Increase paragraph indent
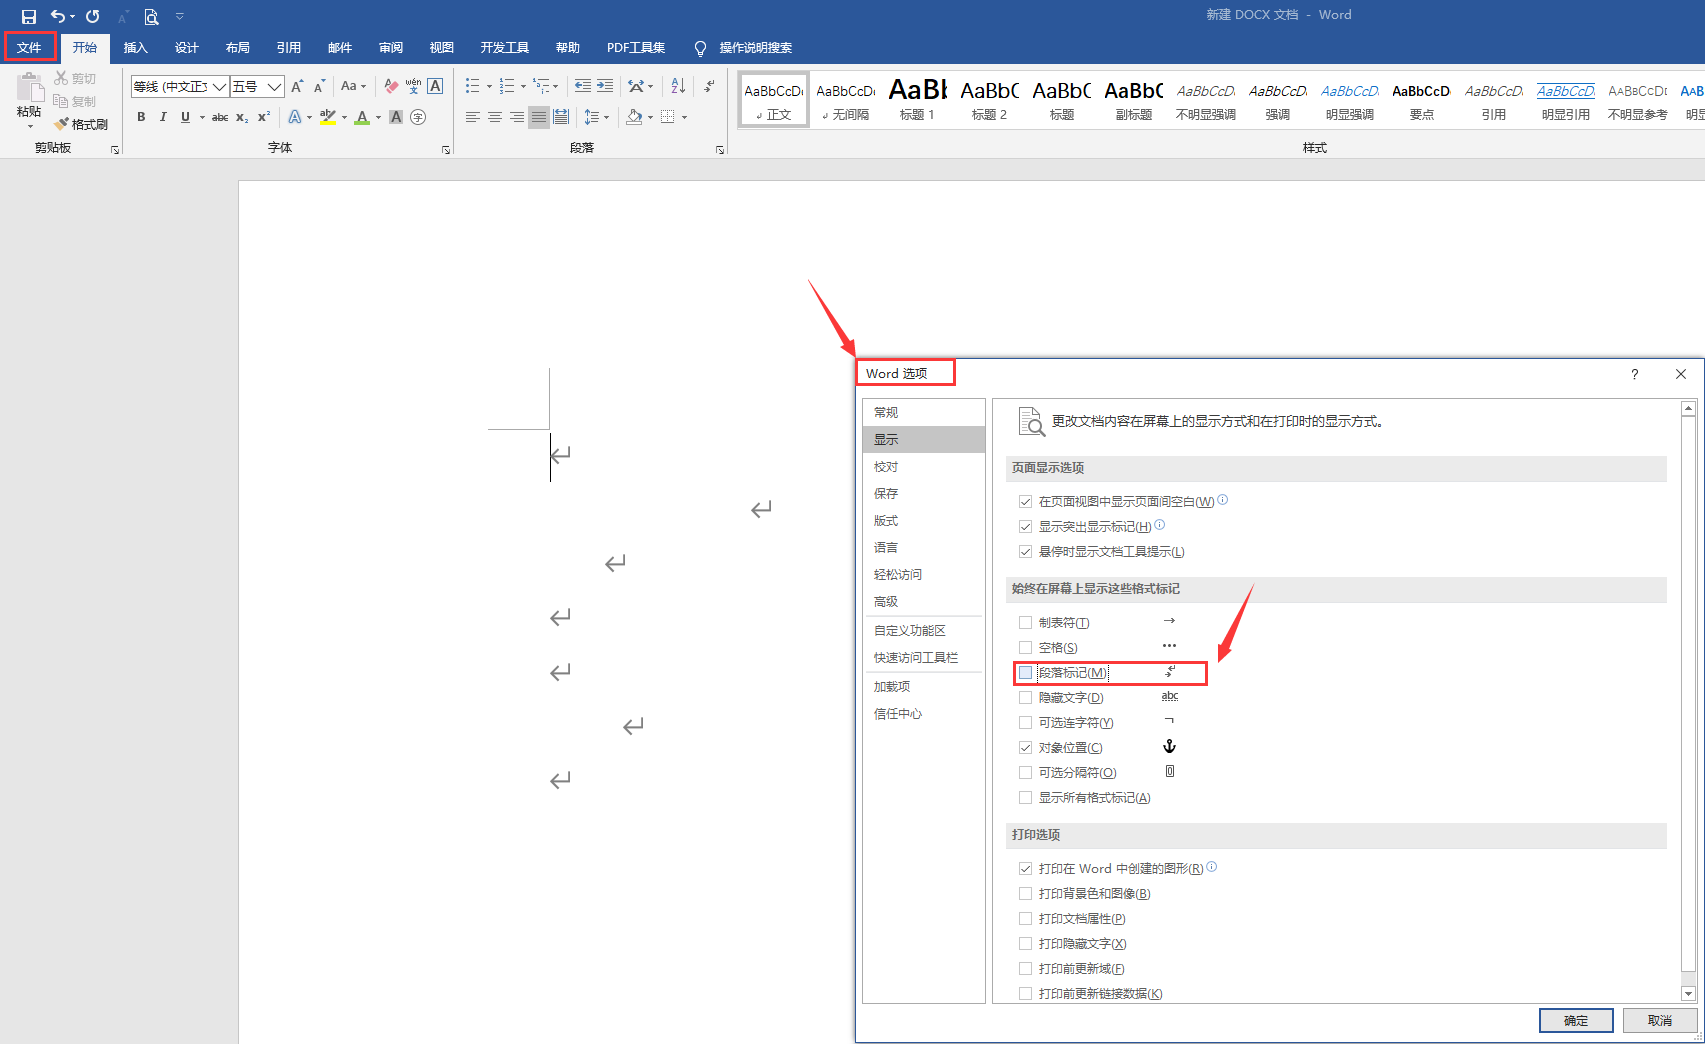This screenshot has height=1044, width=1705. point(605,86)
